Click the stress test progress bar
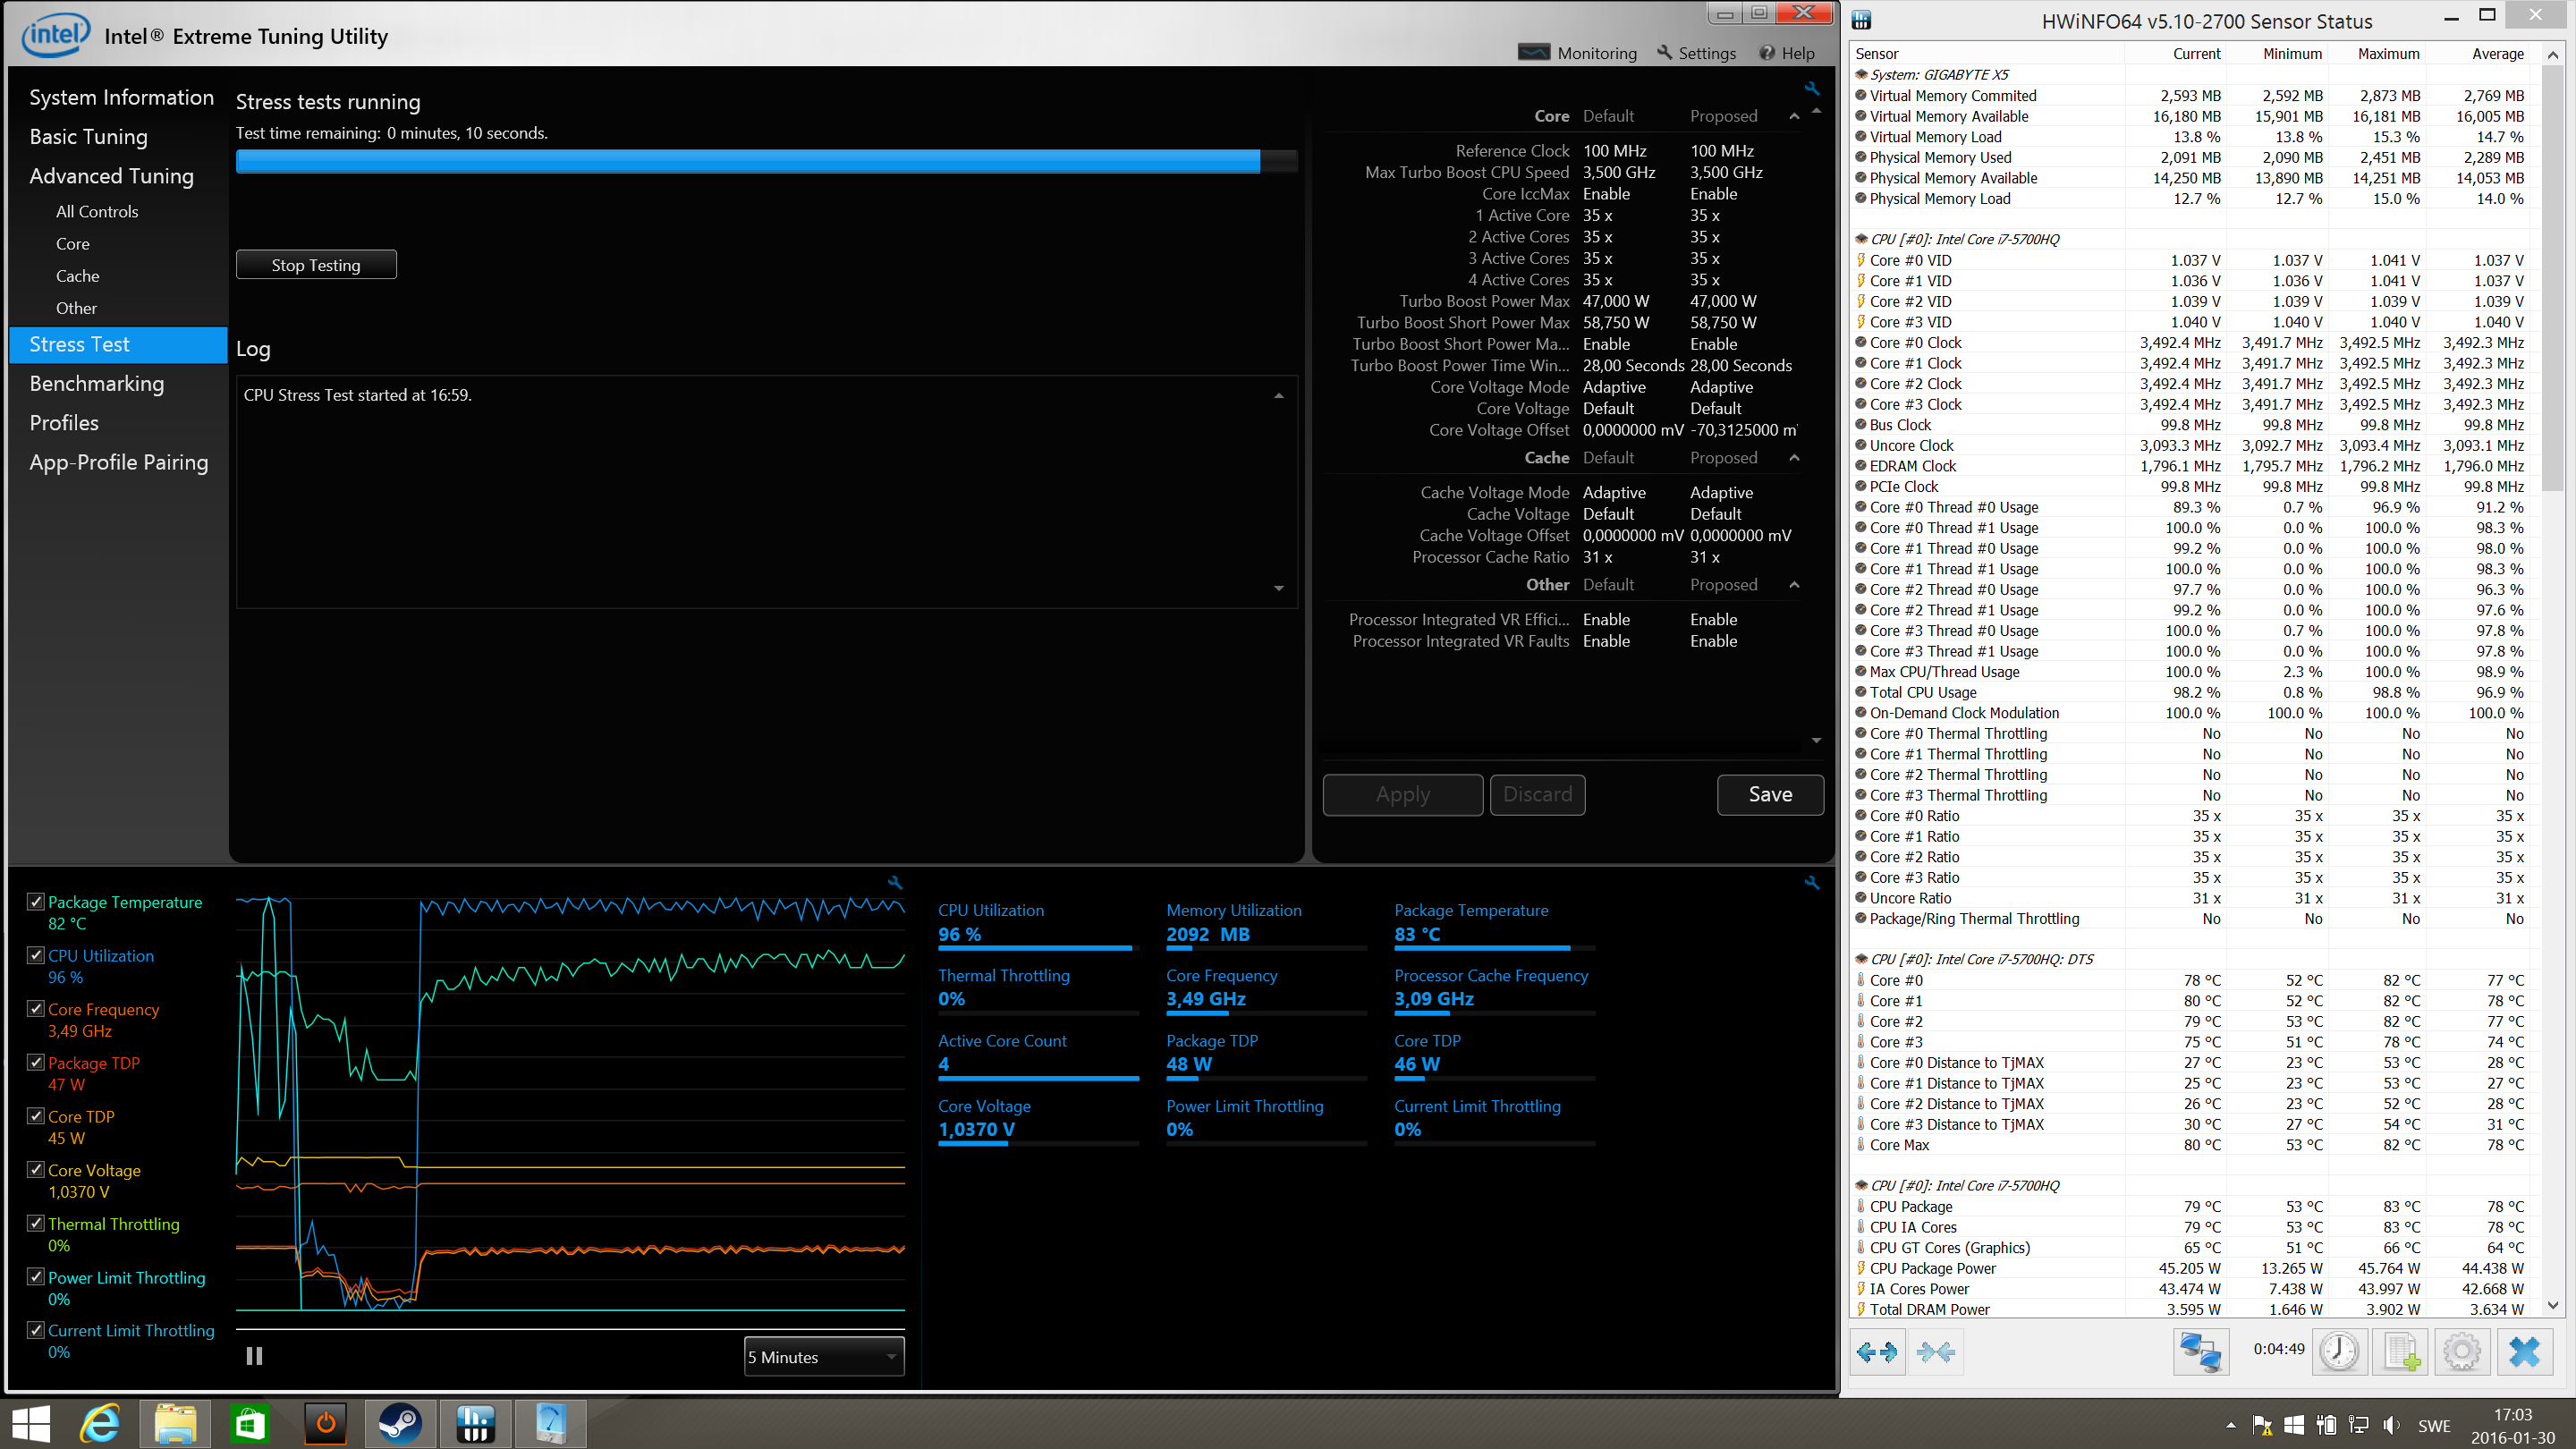Screen dimensions: 2576x1449 [766, 161]
